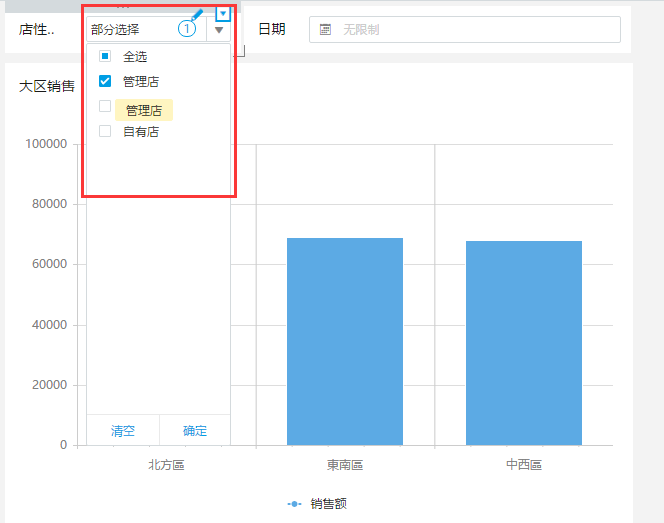Click the 店性.. filter label
664x523 pixels.
[36, 29]
